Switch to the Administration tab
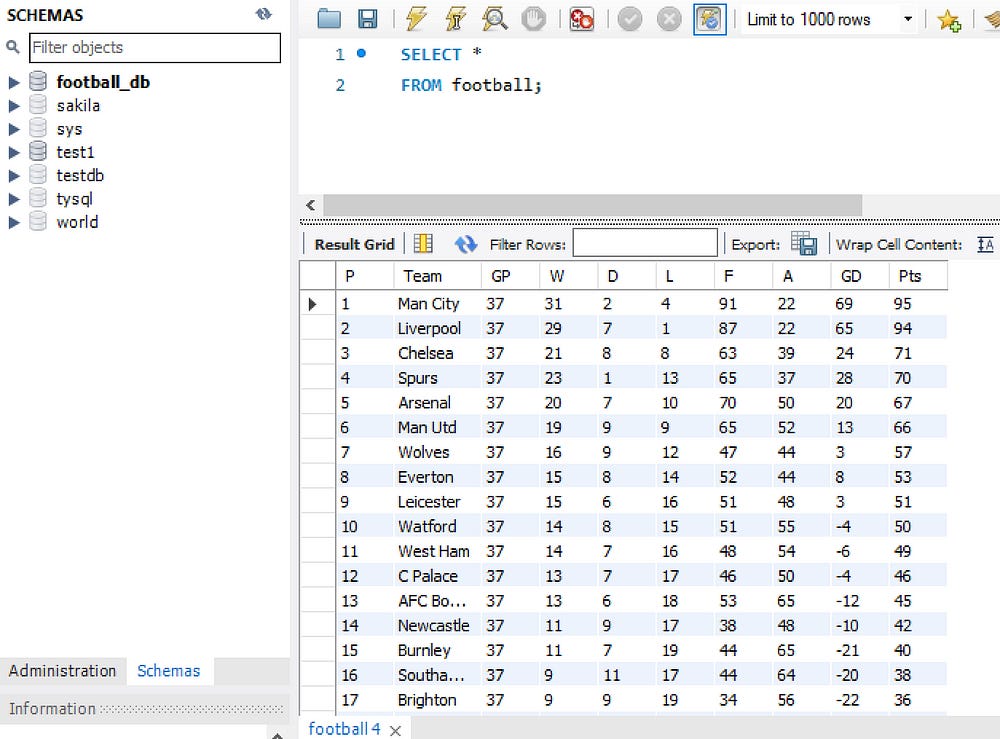Viewport: 1000px width, 739px height. point(62,671)
